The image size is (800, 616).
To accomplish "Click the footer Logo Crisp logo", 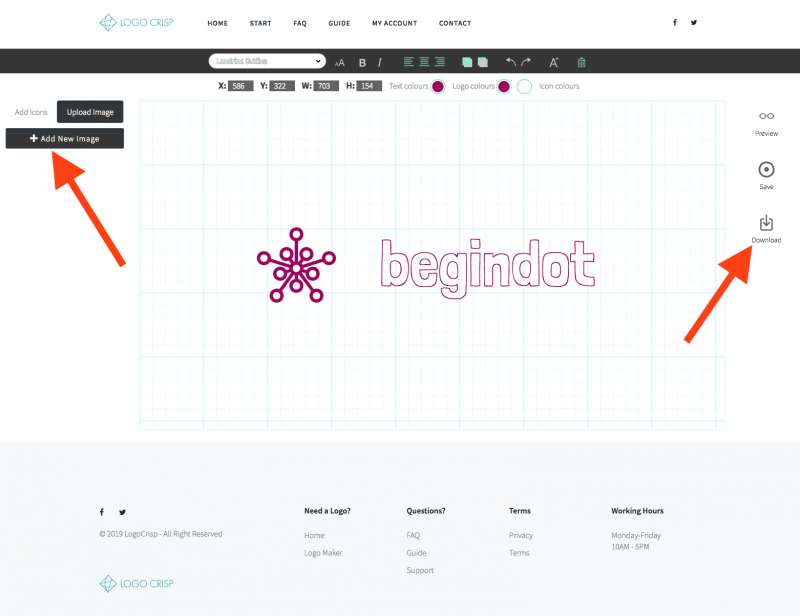I will (136, 583).
